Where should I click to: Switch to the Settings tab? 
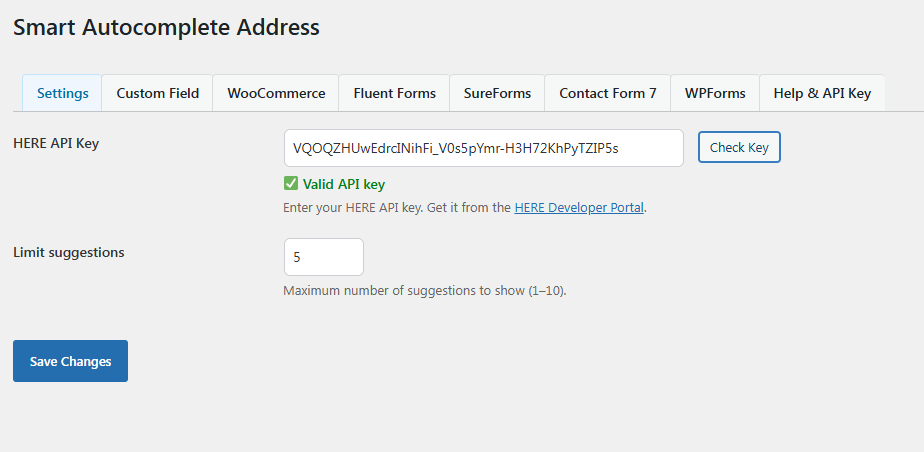62,93
